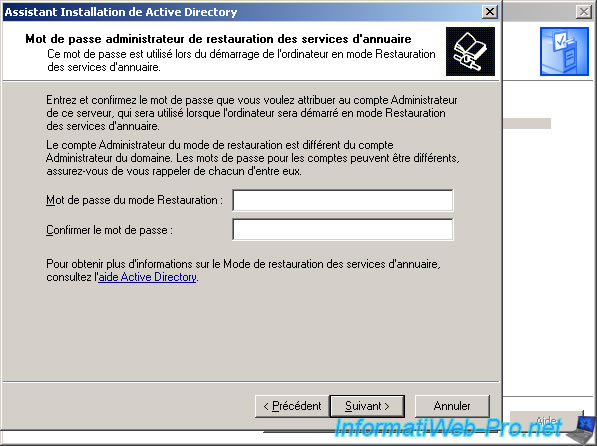Click the grey bar in the background window

coord(527,123)
